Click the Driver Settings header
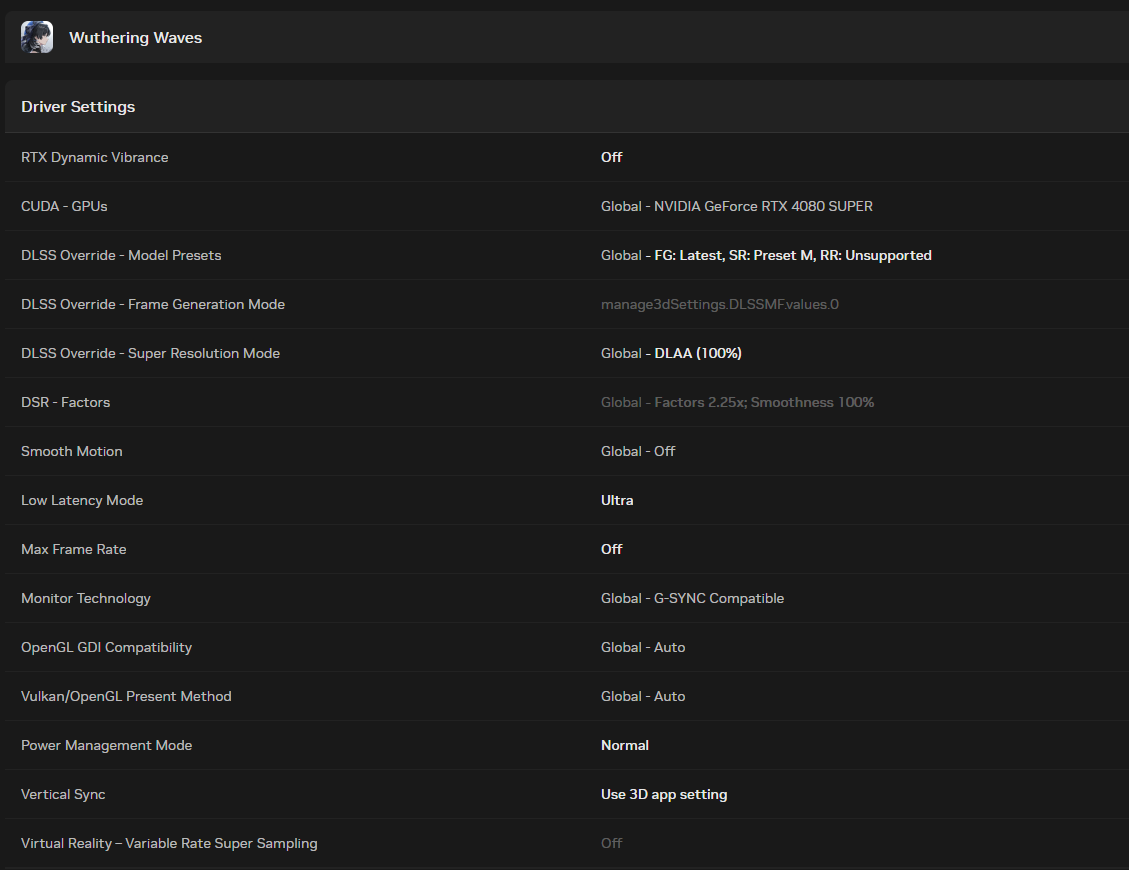This screenshot has width=1129, height=870. [x=78, y=107]
